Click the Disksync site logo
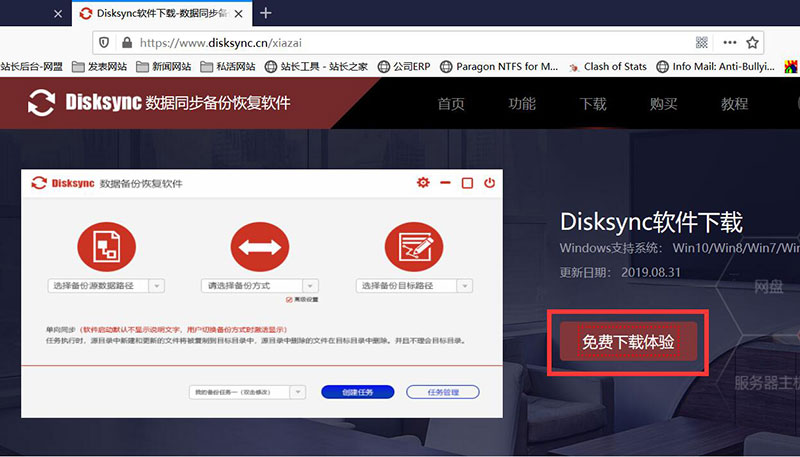The height and width of the screenshot is (457, 800). tap(159, 103)
